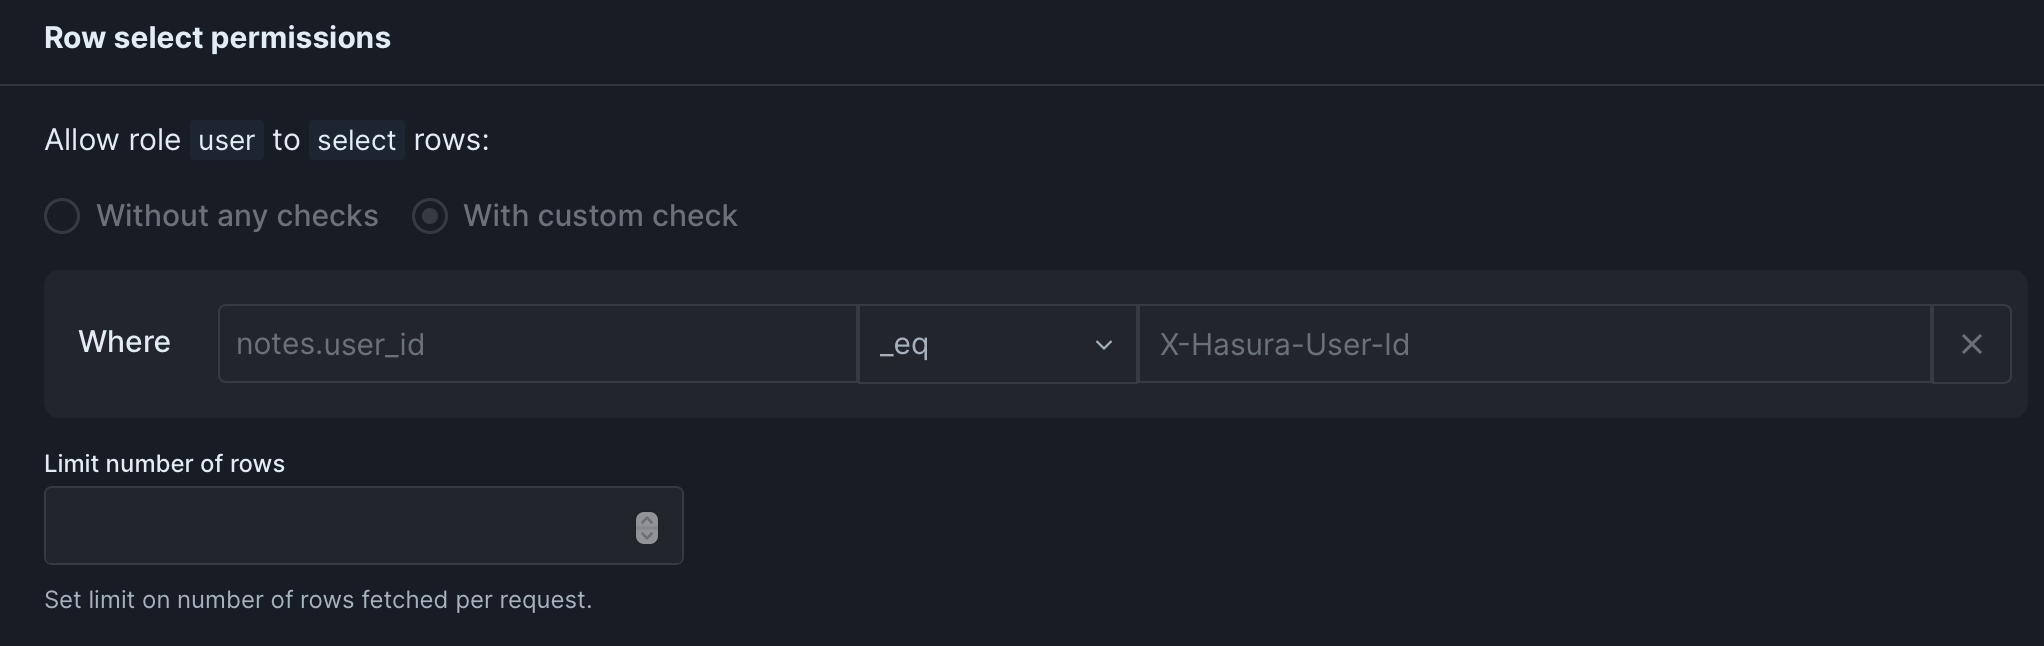The image size is (2044, 646).
Task: Click the 'user' role label
Action: tap(226, 141)
